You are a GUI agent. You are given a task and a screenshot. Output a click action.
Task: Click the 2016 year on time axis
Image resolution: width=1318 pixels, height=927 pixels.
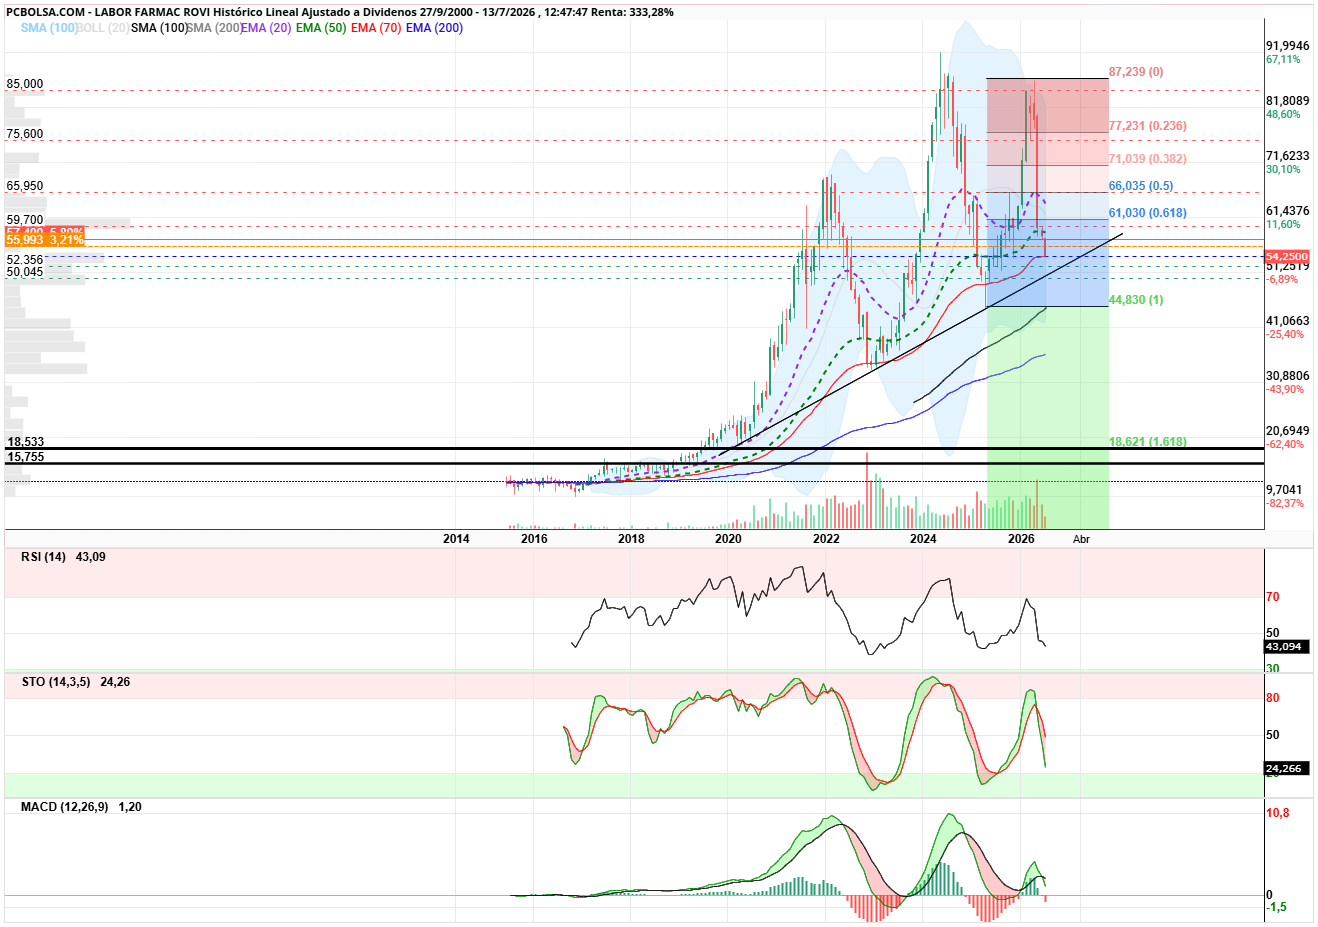pyautogui.click(x=534, y=539)
